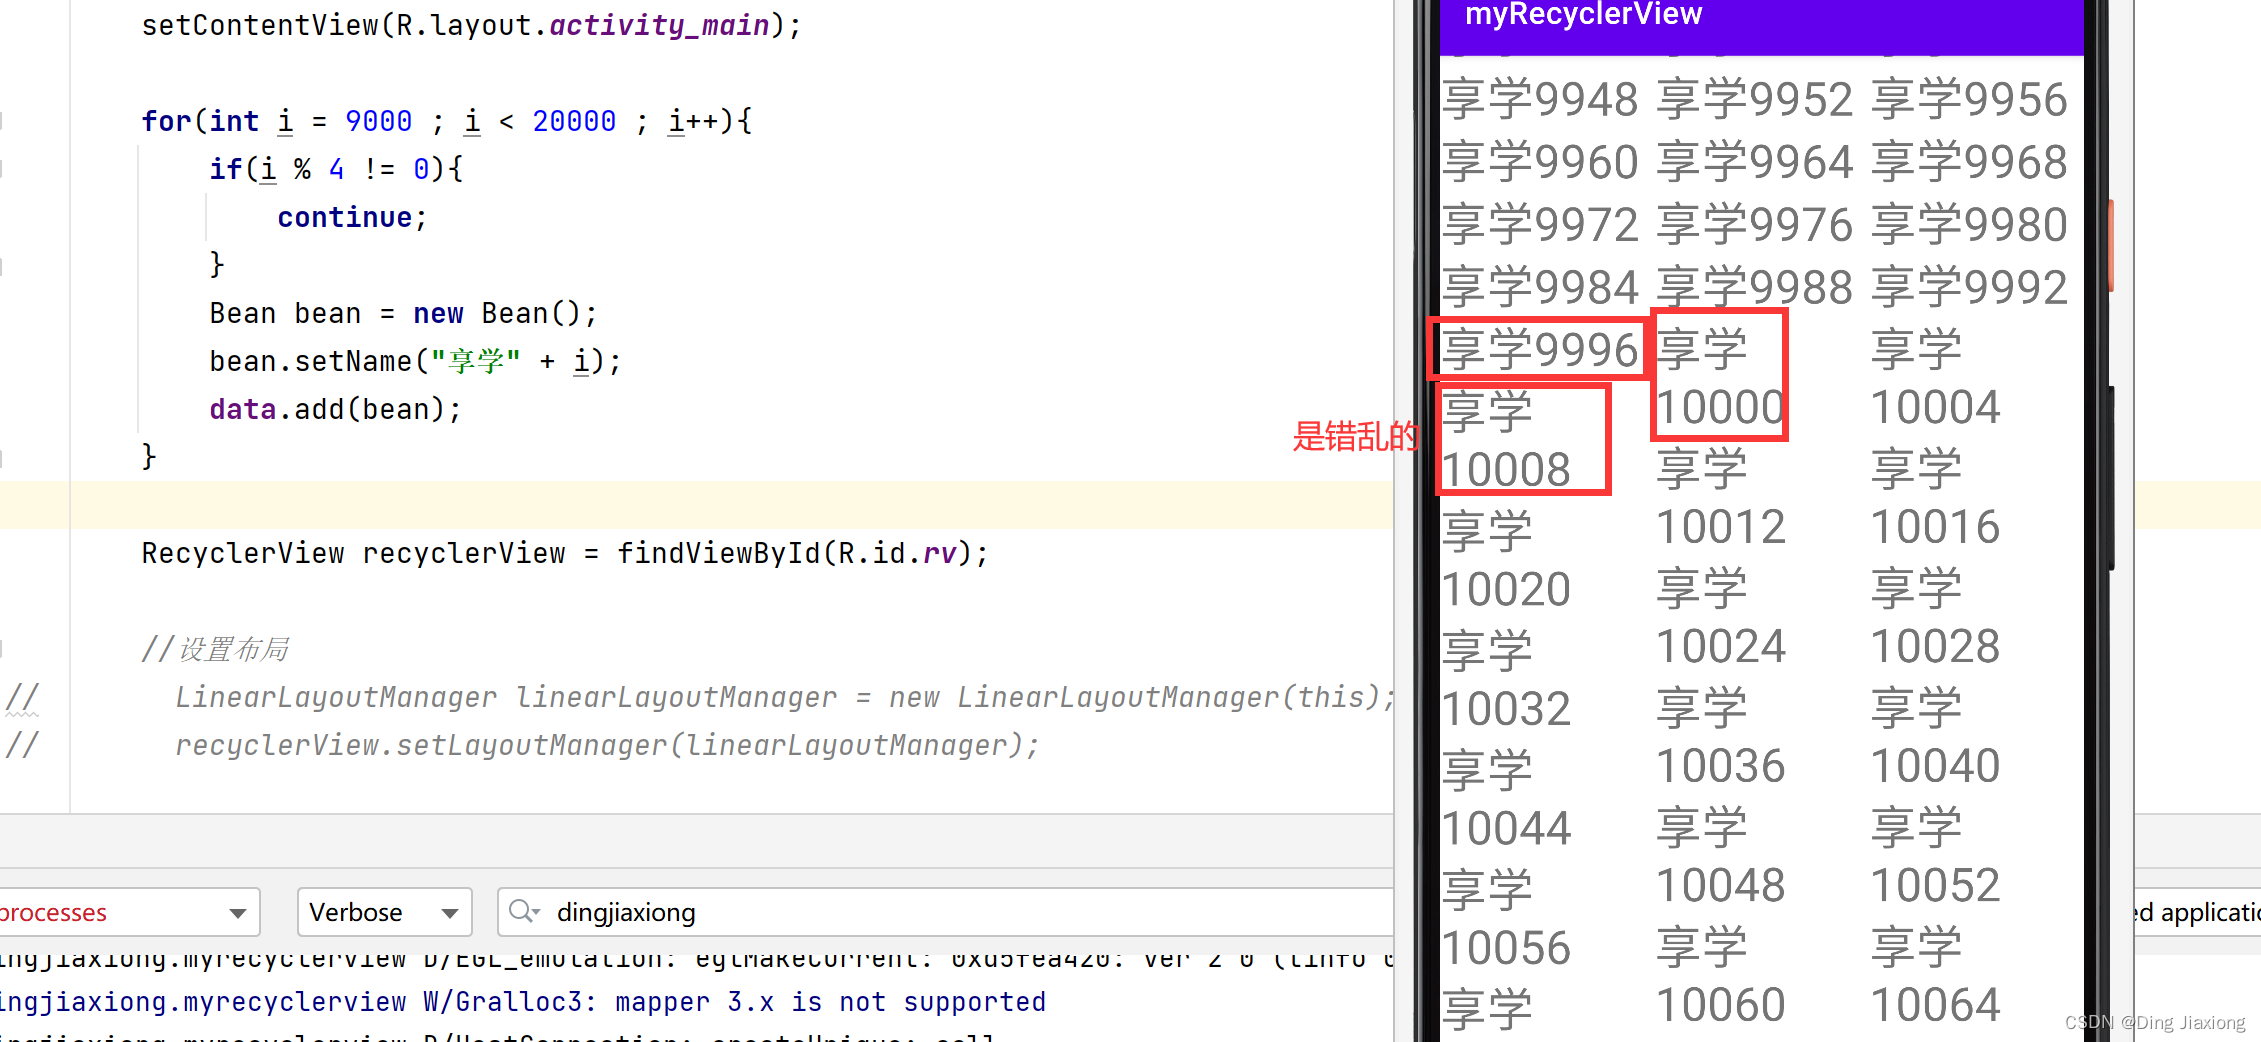Click the findViewById(R.id.rv) code line
The image size is (2261, 1042).
(565, 553)
